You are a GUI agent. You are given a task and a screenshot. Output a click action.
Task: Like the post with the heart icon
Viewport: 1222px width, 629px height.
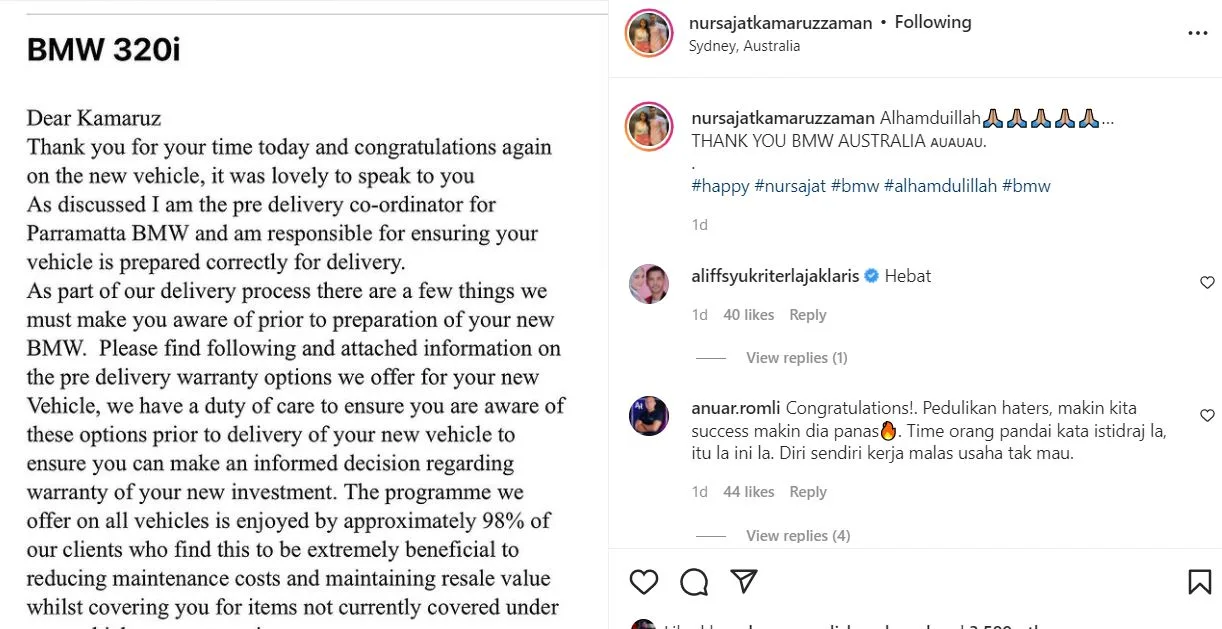coord(644,582)
